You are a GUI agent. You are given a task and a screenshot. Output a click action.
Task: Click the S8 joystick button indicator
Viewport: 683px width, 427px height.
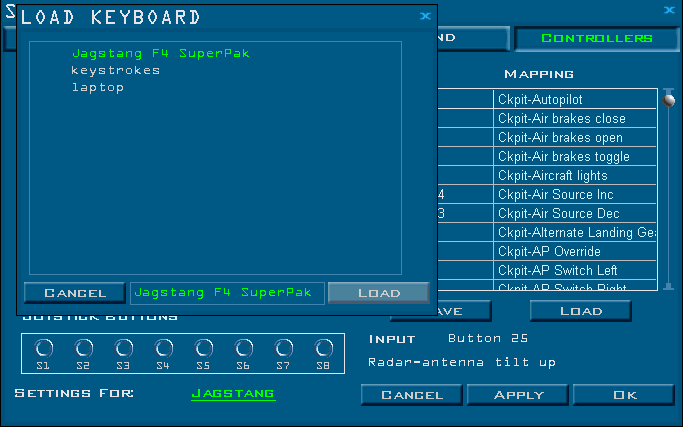[323, 348]
